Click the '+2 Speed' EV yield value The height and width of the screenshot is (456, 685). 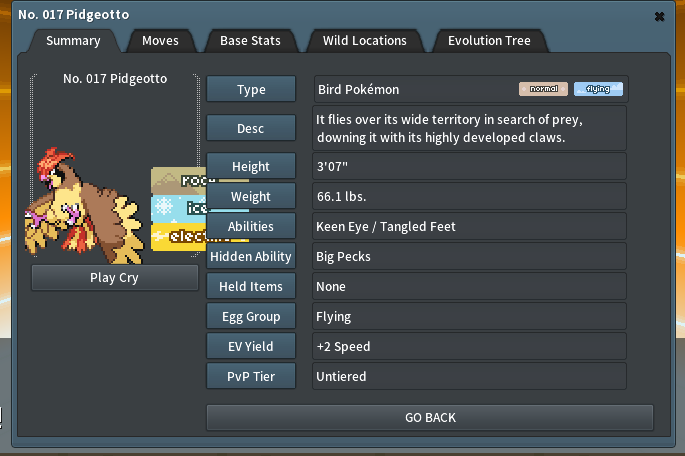(x=343, y=346)
